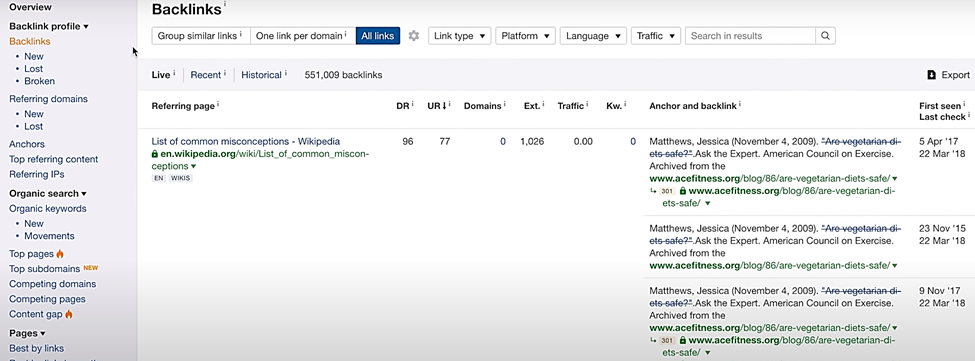Switch to the Recent backlinks tab
The width and height of the screenshot is (975, 361).
206,75
